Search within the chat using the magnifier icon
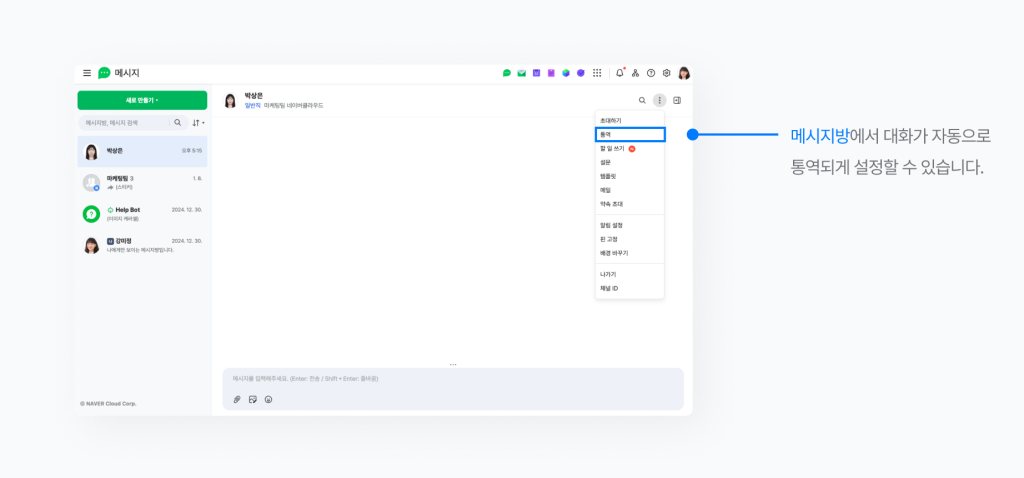The width and height of the screenshot is (1024, 478). click(642, 100)
